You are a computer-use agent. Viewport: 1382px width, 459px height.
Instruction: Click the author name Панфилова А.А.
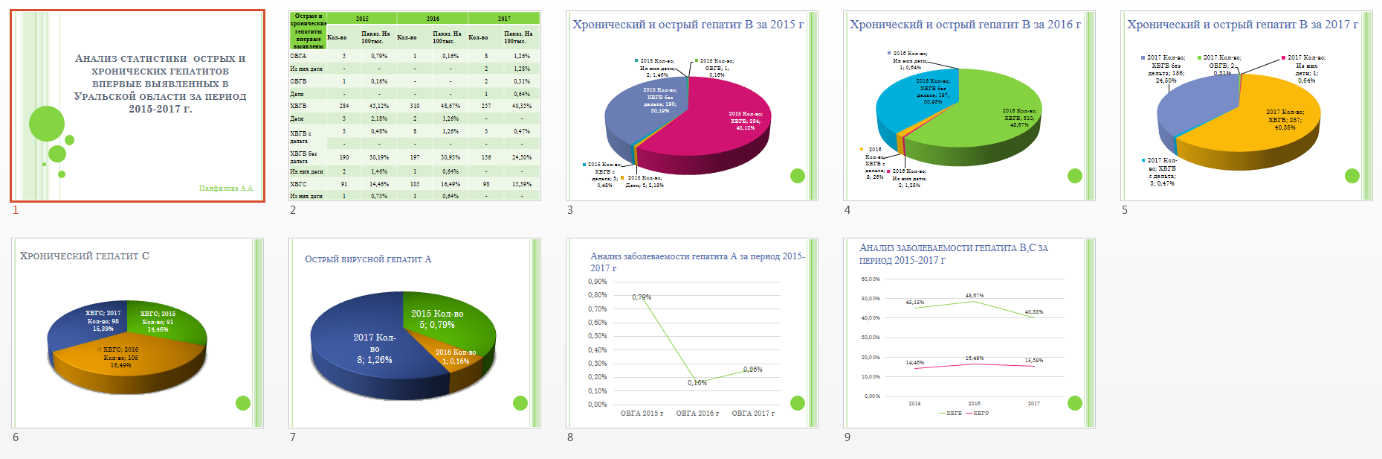[227, 187]
